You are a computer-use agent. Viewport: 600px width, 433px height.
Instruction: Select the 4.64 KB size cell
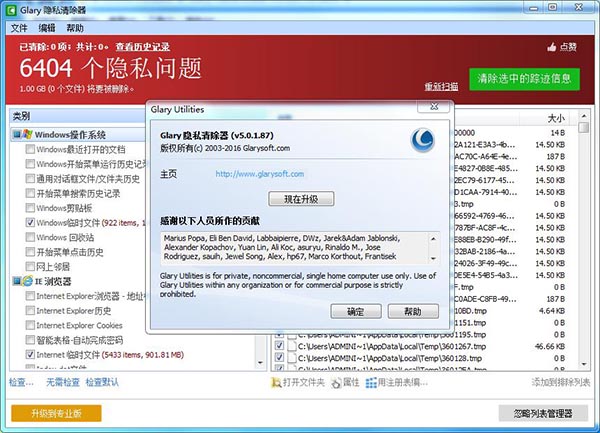(552, 311)
